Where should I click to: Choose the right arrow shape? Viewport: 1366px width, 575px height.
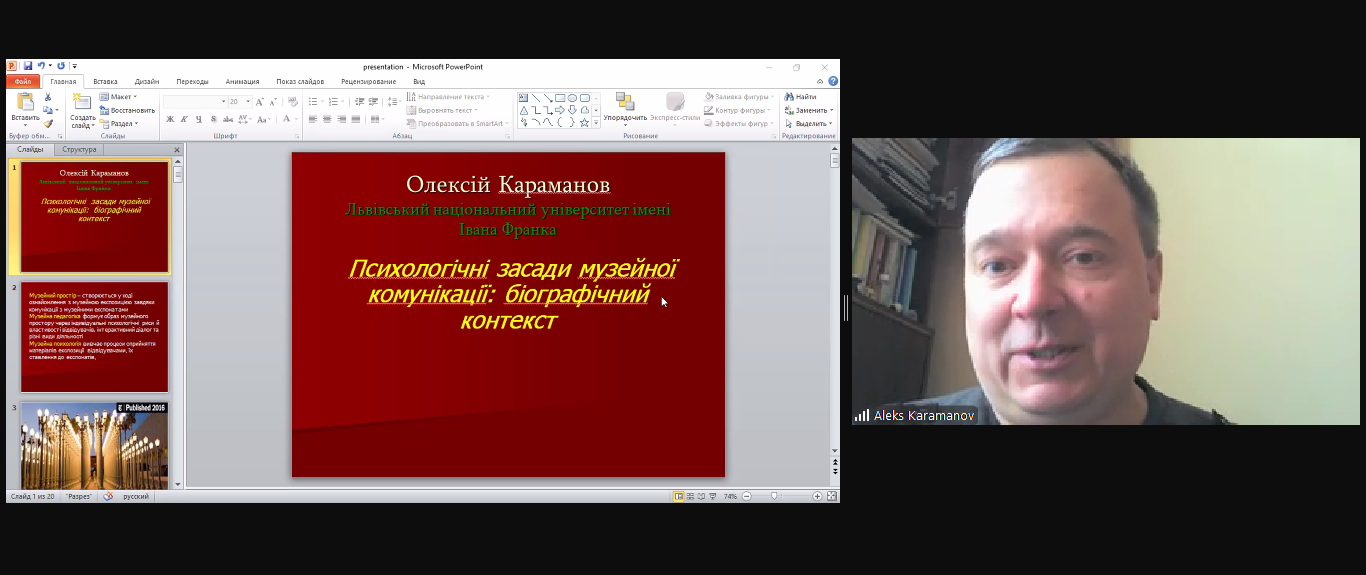pos(560,110)
